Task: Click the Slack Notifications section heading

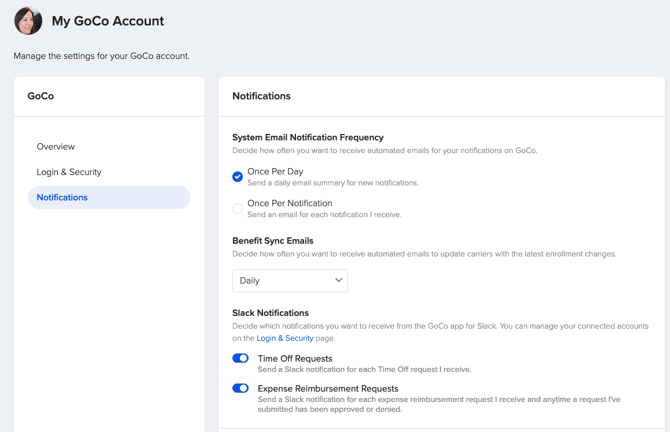Action: [270, 313]
